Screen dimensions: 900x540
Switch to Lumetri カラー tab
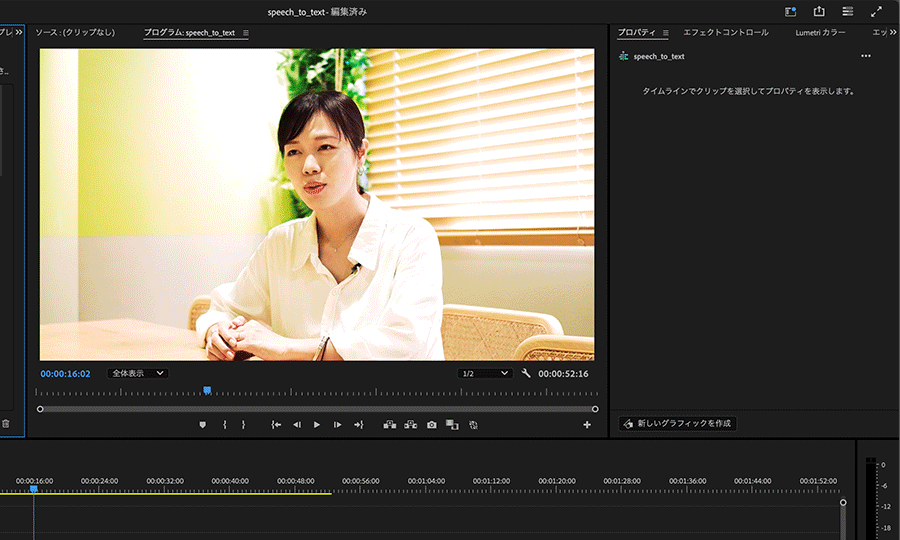pyautogui.click(x=820, y=33)
